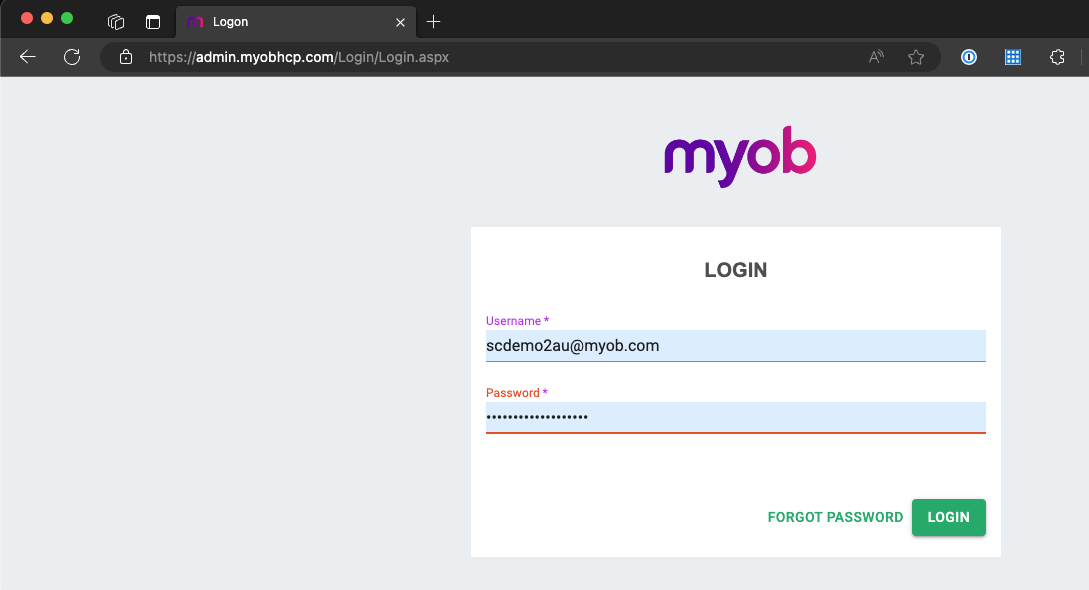Select the Password input field
This screenshot has width=1089, height=590.
[x=735, y=417]
